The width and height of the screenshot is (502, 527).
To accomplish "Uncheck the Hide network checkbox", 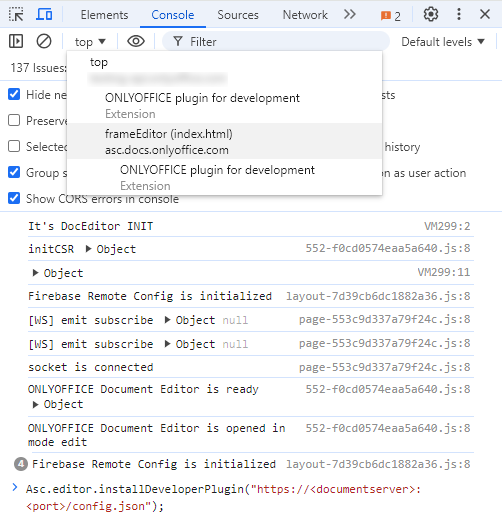I will [x=14, y=94].
